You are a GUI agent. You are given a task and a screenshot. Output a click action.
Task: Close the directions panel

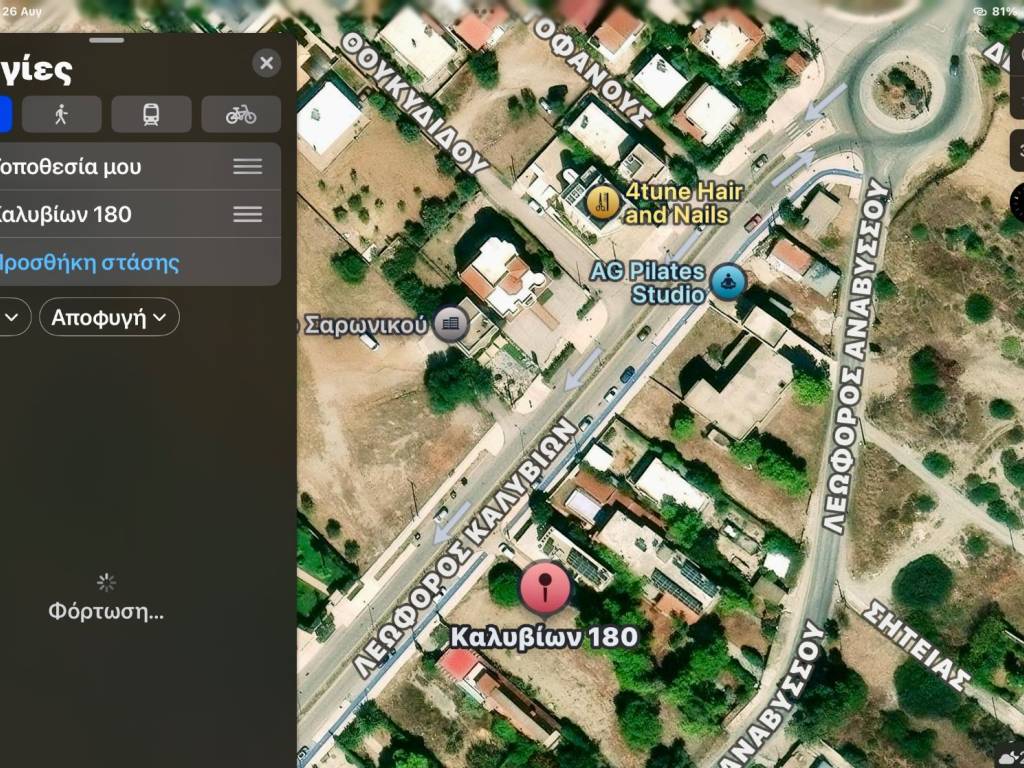pos(266,63)
